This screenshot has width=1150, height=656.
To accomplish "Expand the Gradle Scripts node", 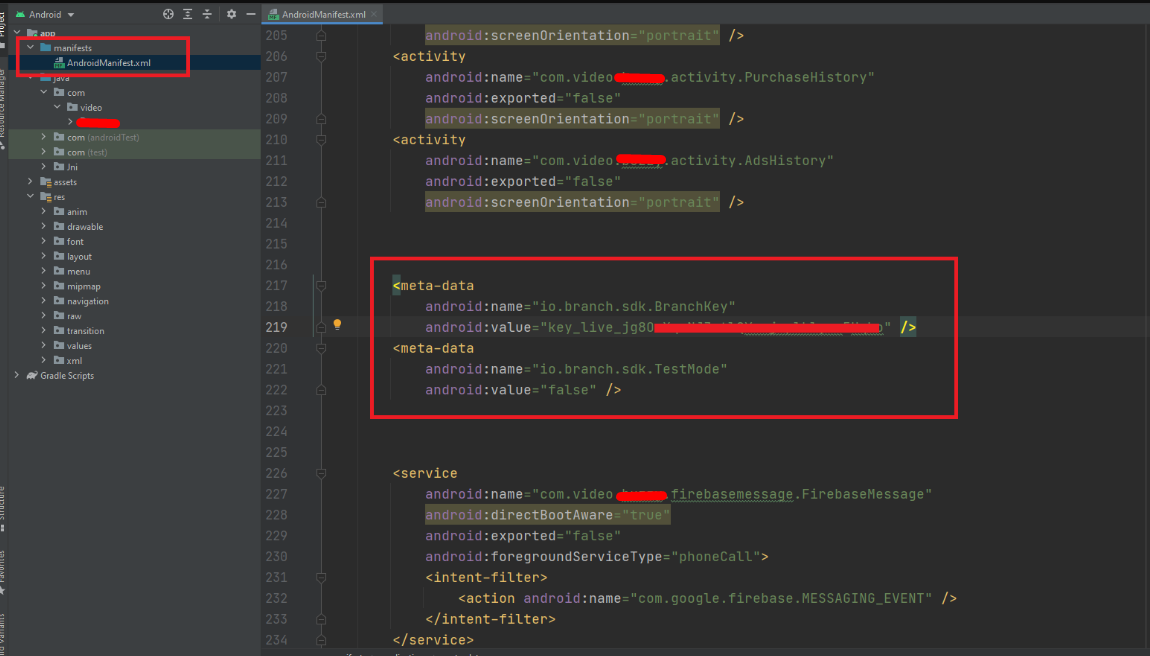I will (17, 376).
